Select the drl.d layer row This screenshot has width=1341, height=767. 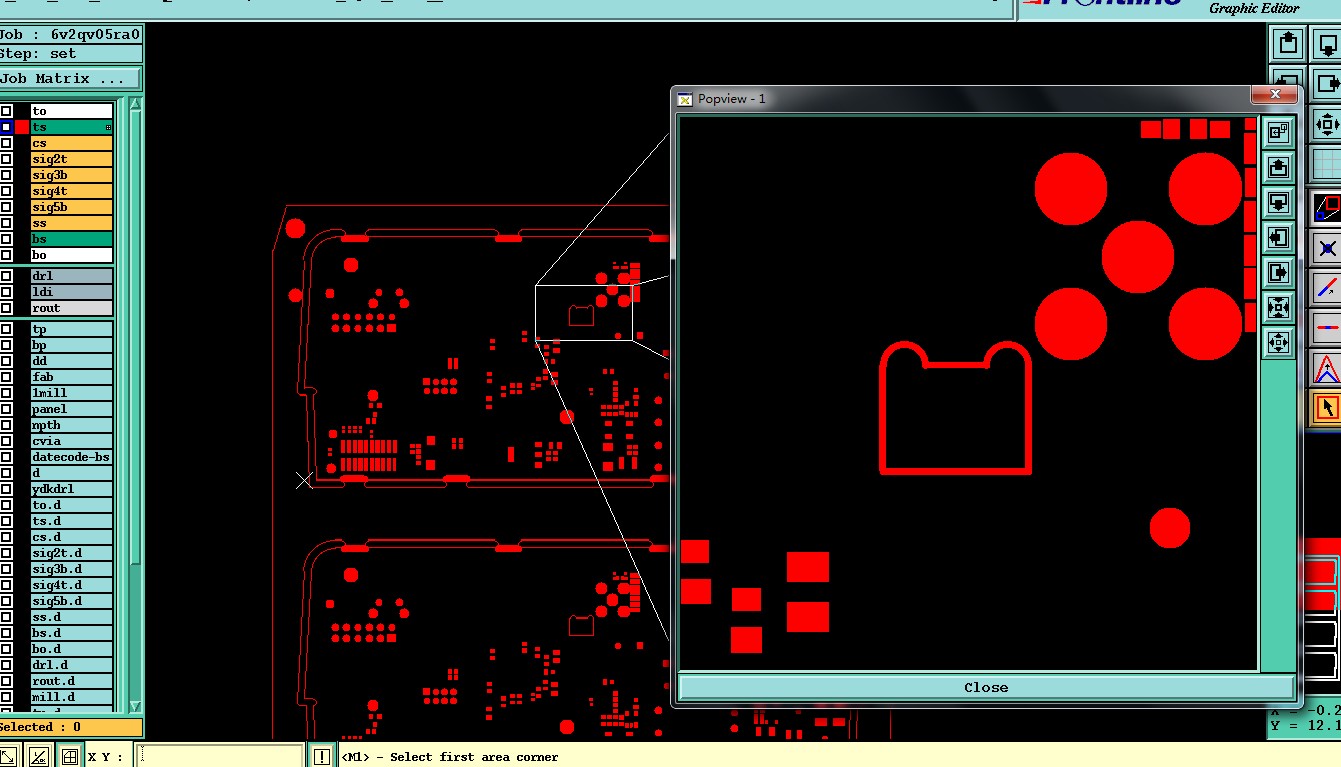pyautogui.click(x=71, y=665)
